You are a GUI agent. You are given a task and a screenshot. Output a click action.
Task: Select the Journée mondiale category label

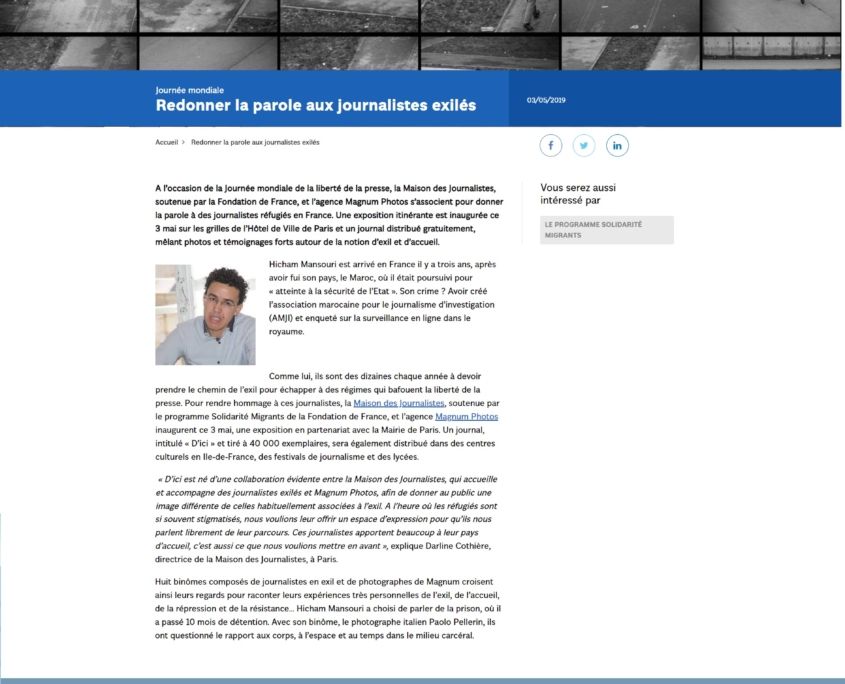[190, 89]
